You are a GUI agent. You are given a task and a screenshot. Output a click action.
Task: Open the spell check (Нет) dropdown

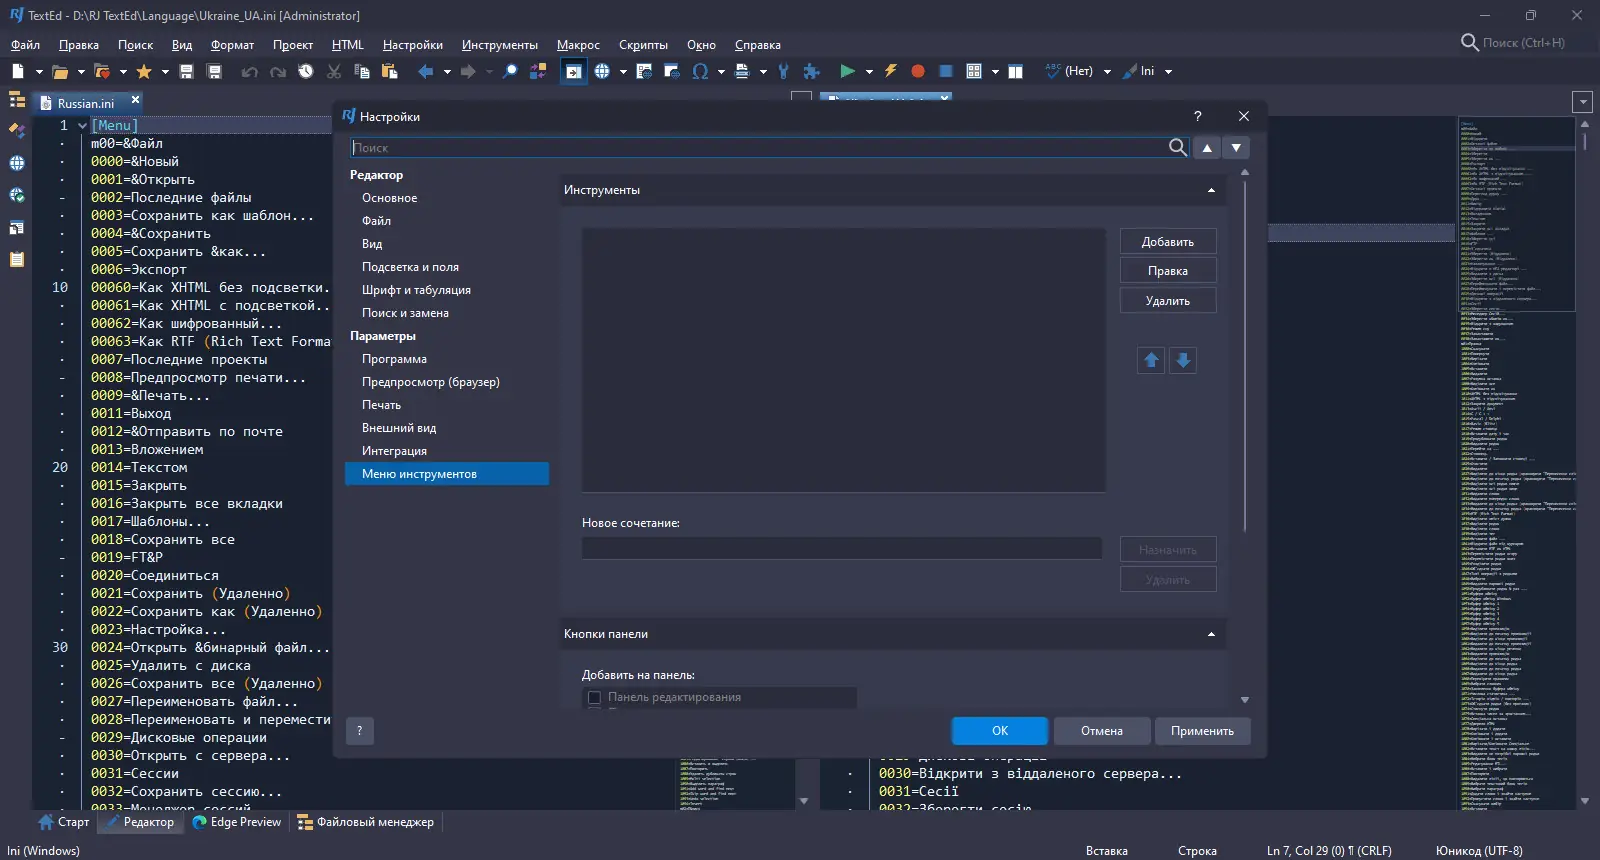click(x=1107, y=72)
